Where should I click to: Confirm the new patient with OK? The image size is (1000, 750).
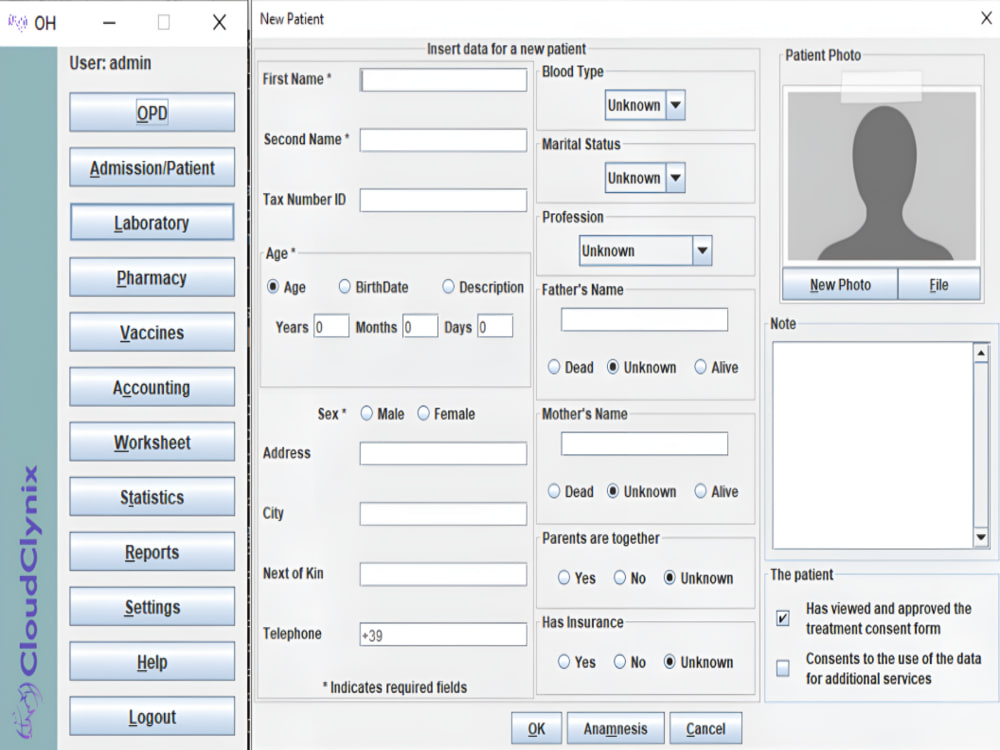click(536, 728)
